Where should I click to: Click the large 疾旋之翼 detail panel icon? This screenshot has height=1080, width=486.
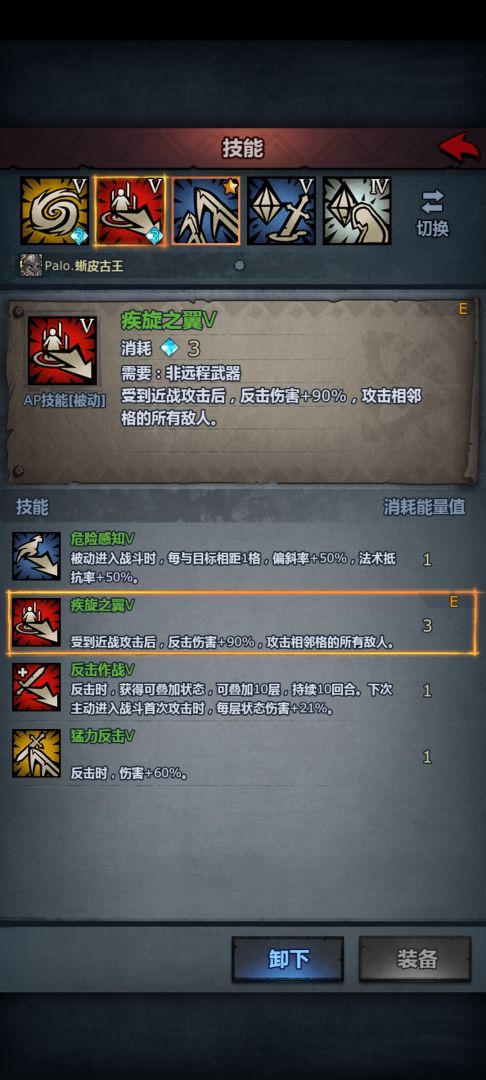click(62, 351)
